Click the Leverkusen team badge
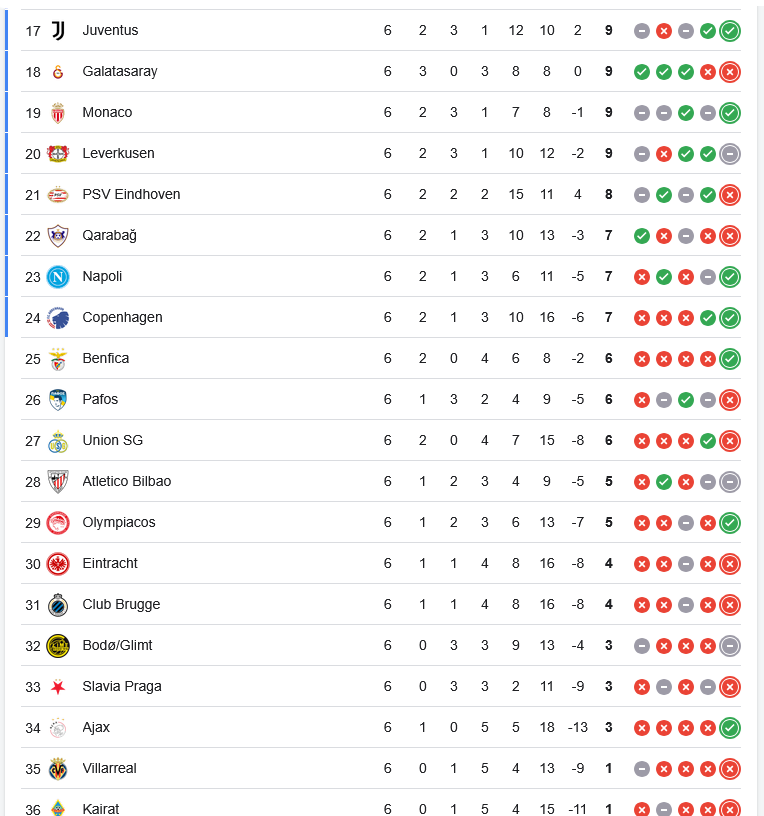This screenshot has height=816, width=764. coord(58,154)
